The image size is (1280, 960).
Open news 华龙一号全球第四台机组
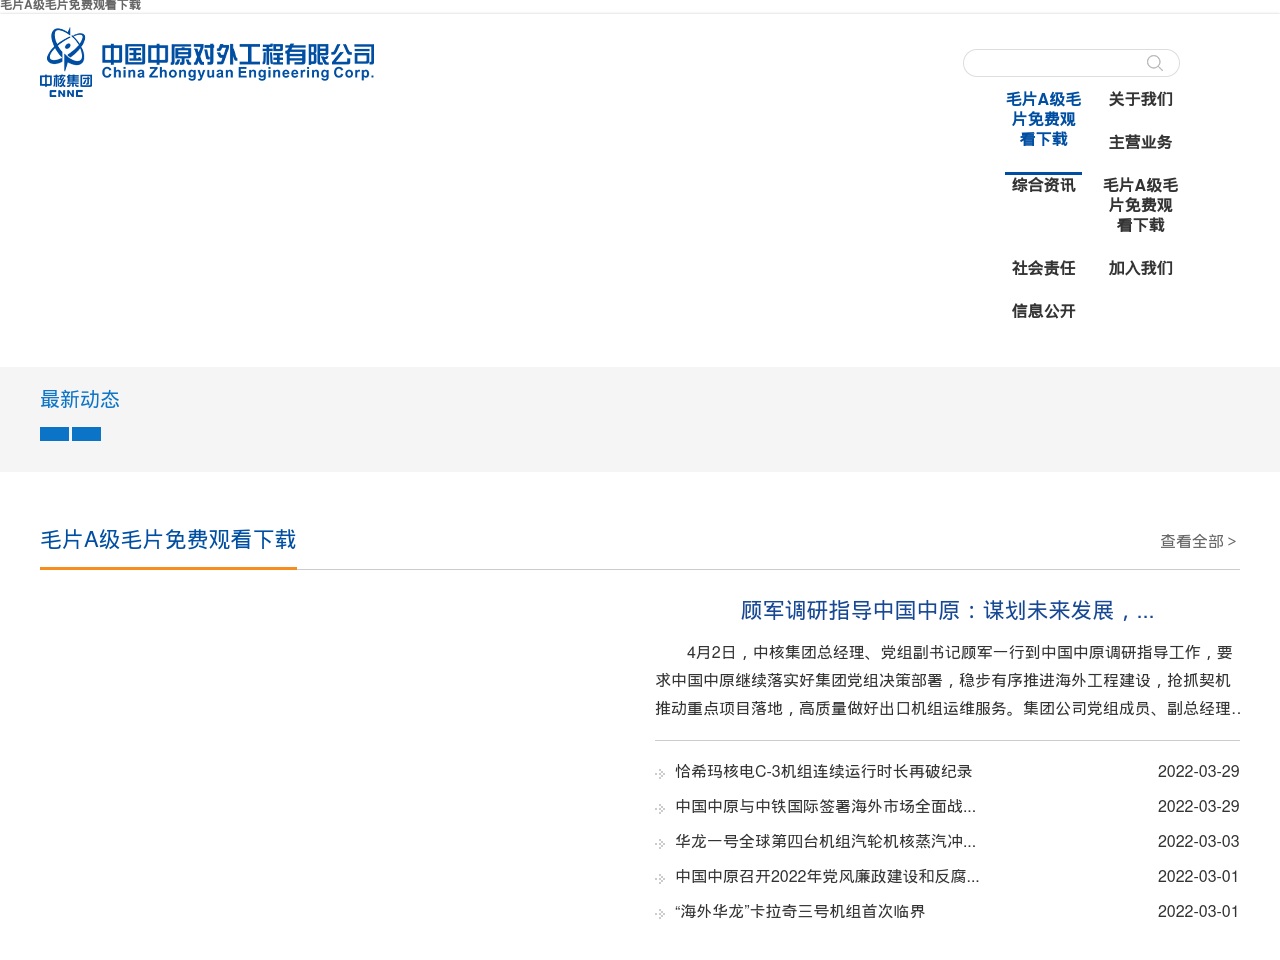825,841
